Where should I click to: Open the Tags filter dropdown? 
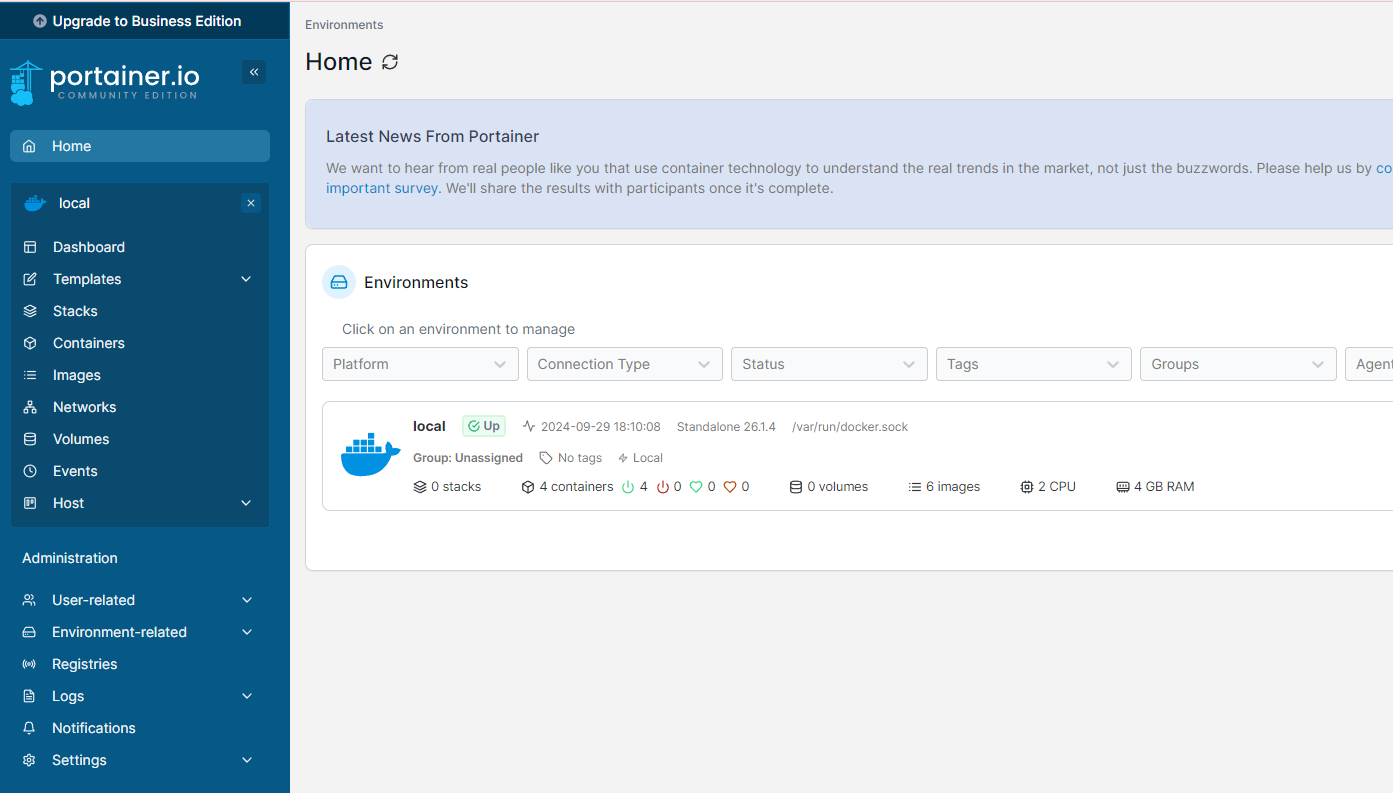pos(1034,364)
